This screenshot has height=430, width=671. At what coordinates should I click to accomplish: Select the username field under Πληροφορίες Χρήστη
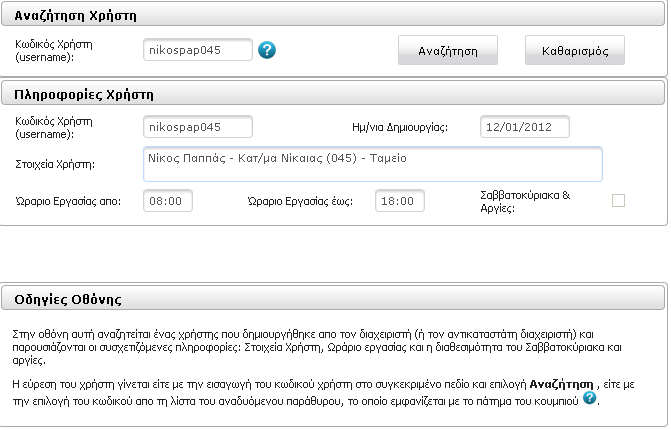tap(198, 127)
